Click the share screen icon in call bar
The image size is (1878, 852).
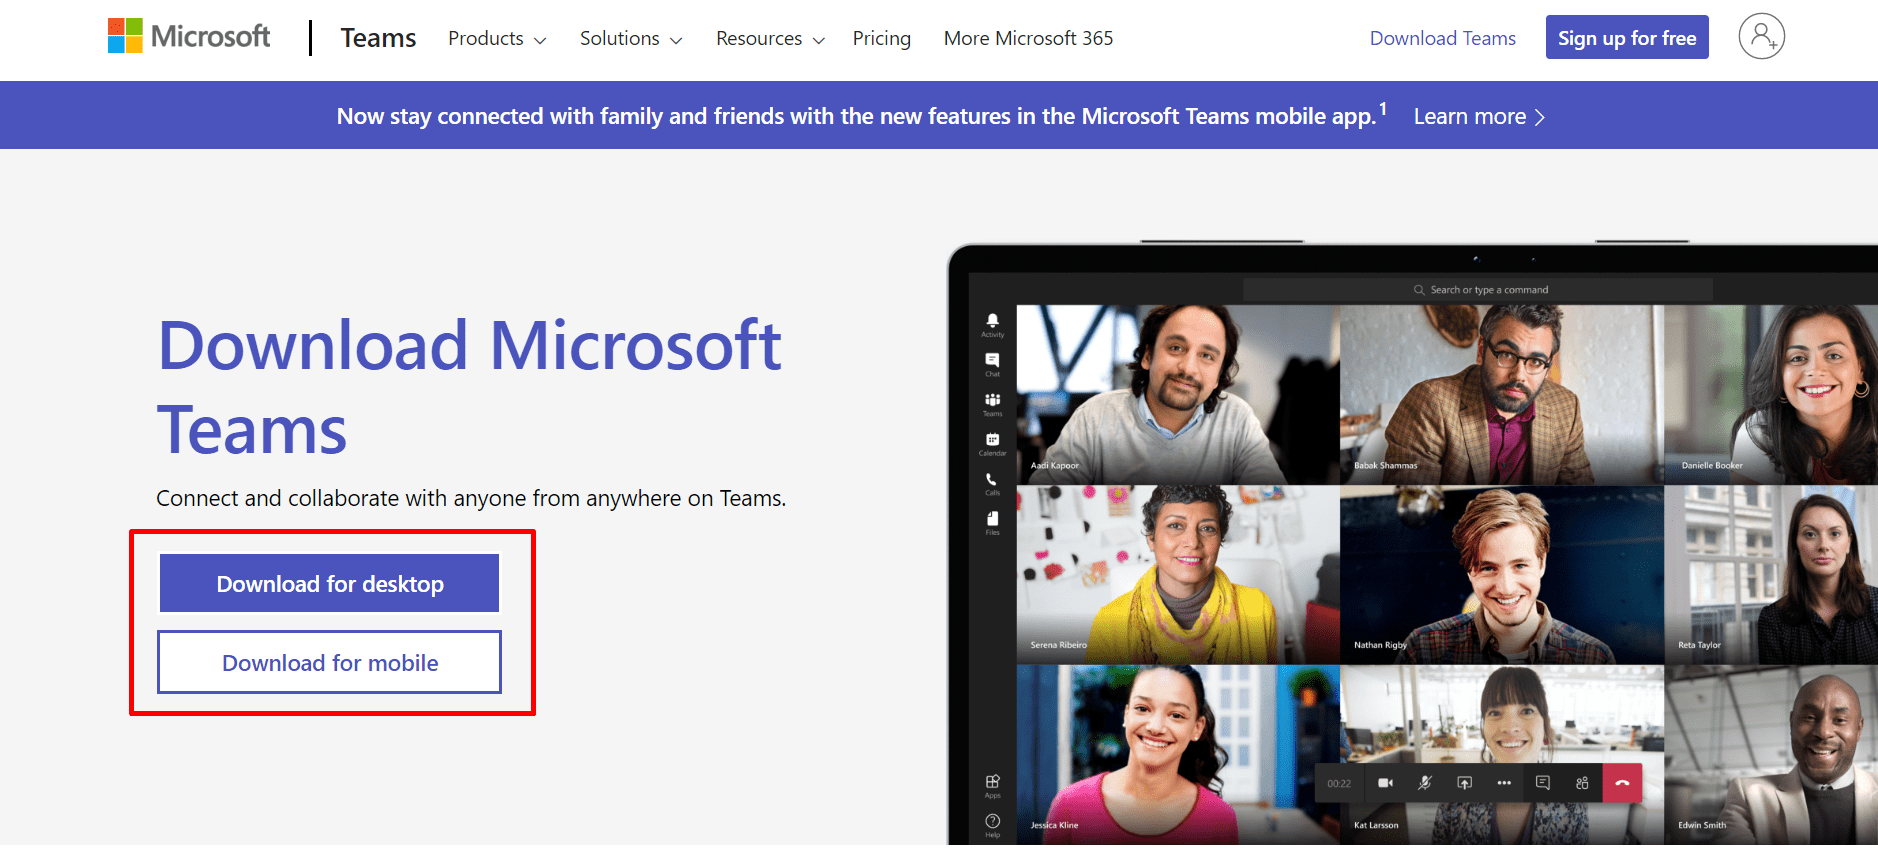coord(1464,783)
